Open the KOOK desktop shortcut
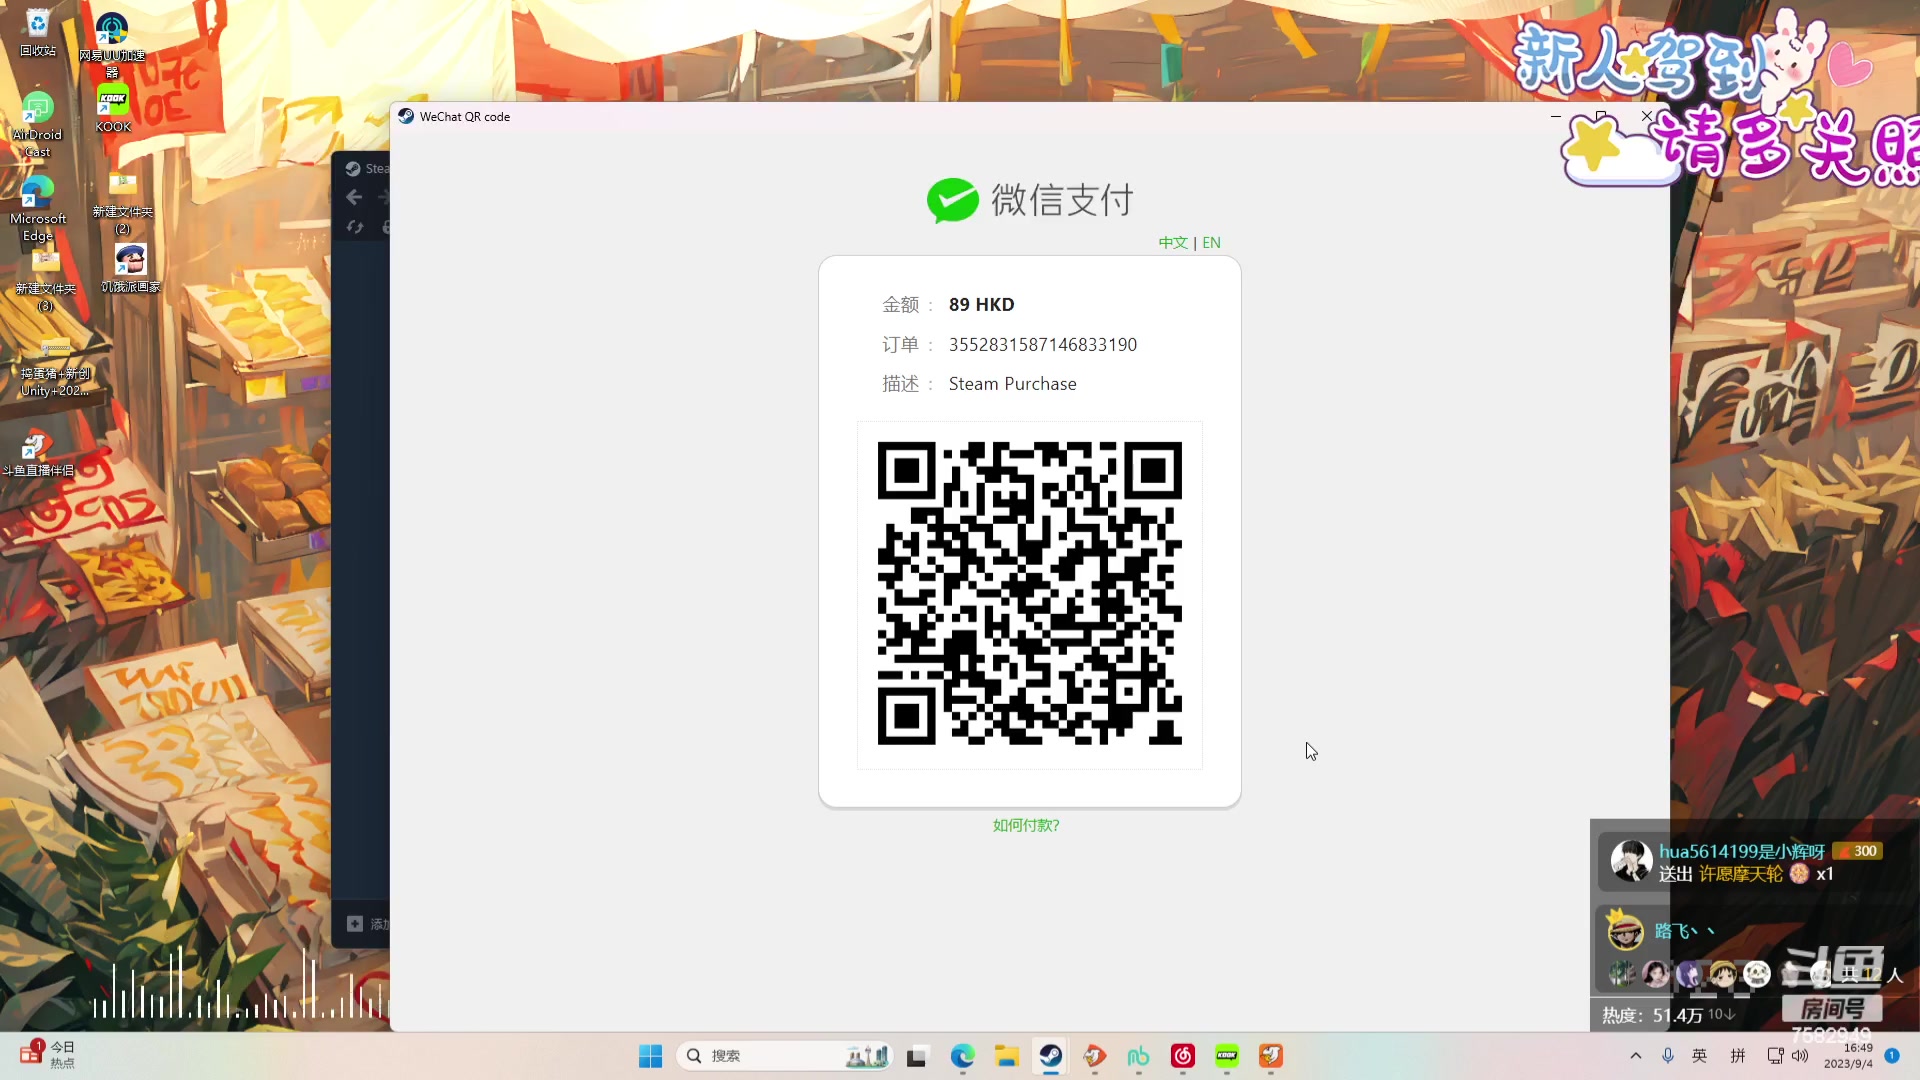Screen dimensions: 1920x1080 [113, 108]
